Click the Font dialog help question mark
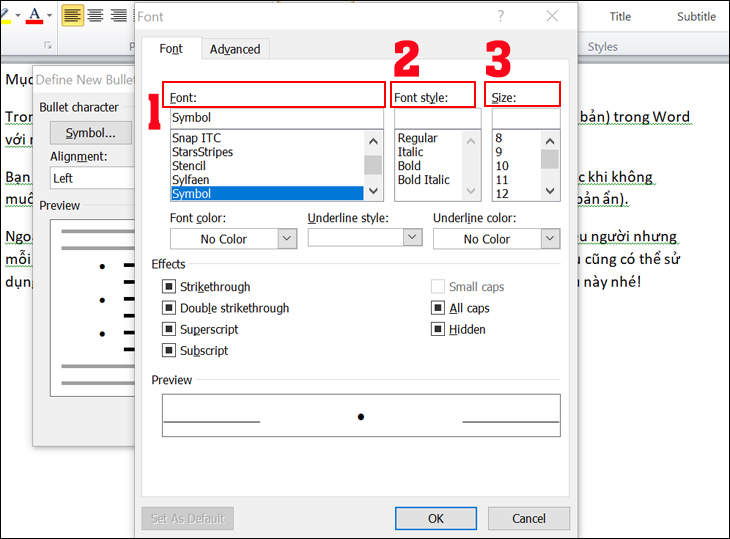Viewport: 730px width, 539px height. click(500, 16)
